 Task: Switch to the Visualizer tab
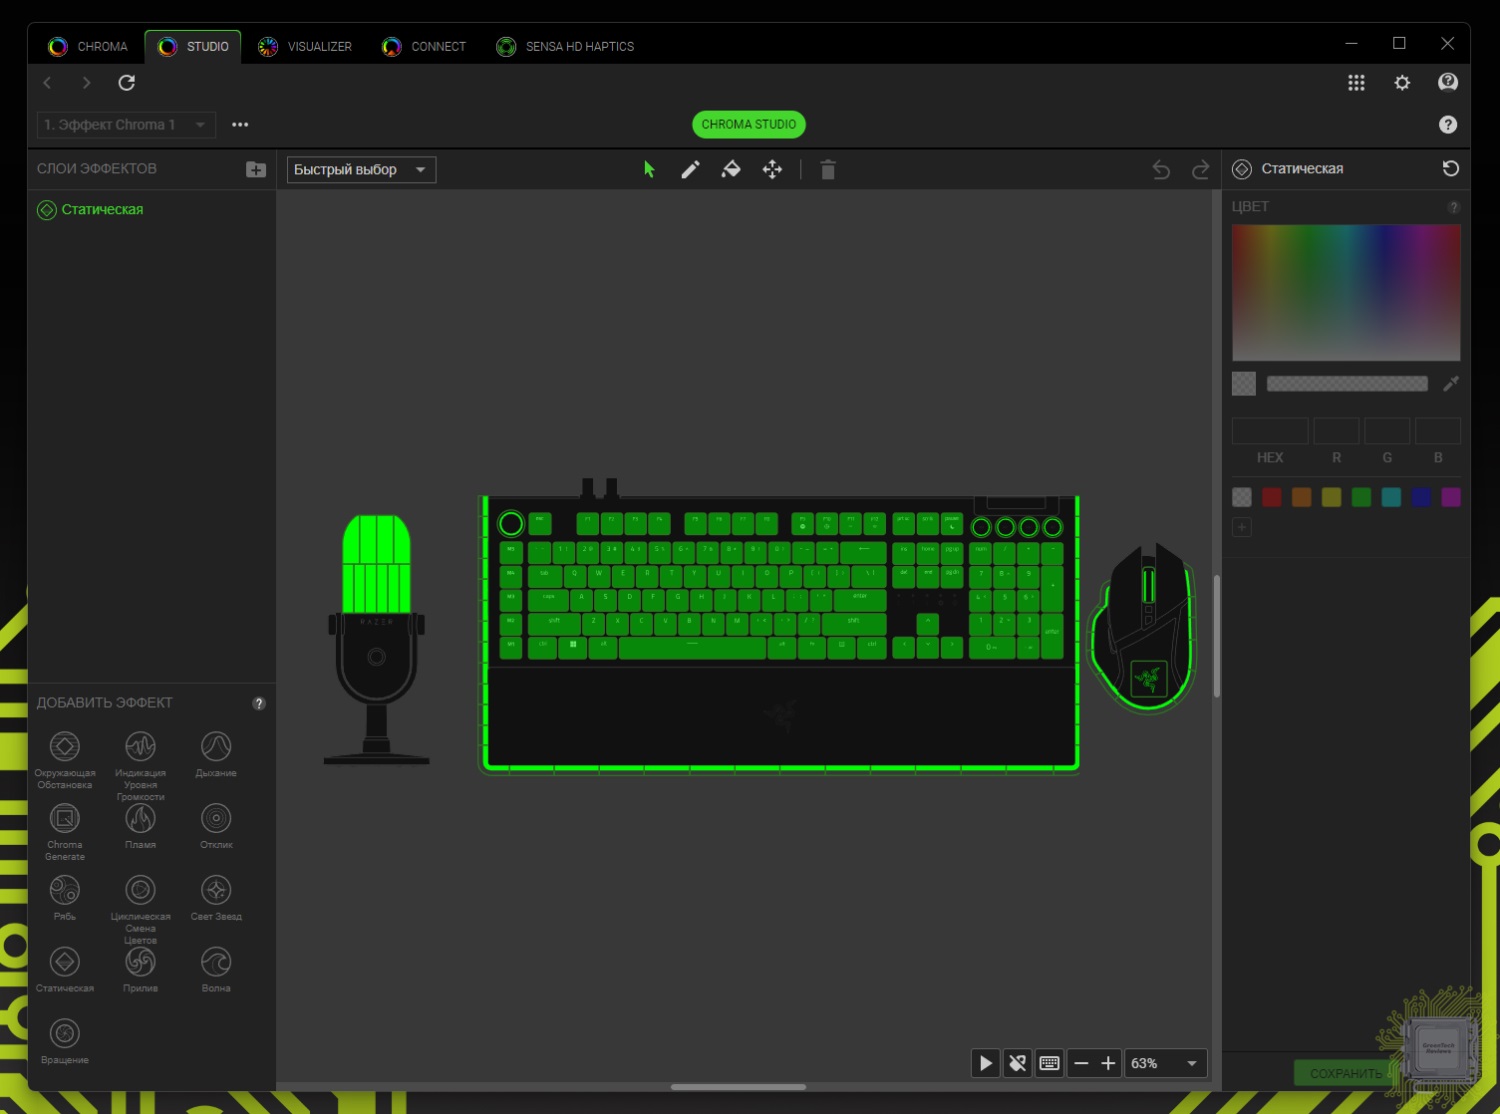tap(305, 47)
